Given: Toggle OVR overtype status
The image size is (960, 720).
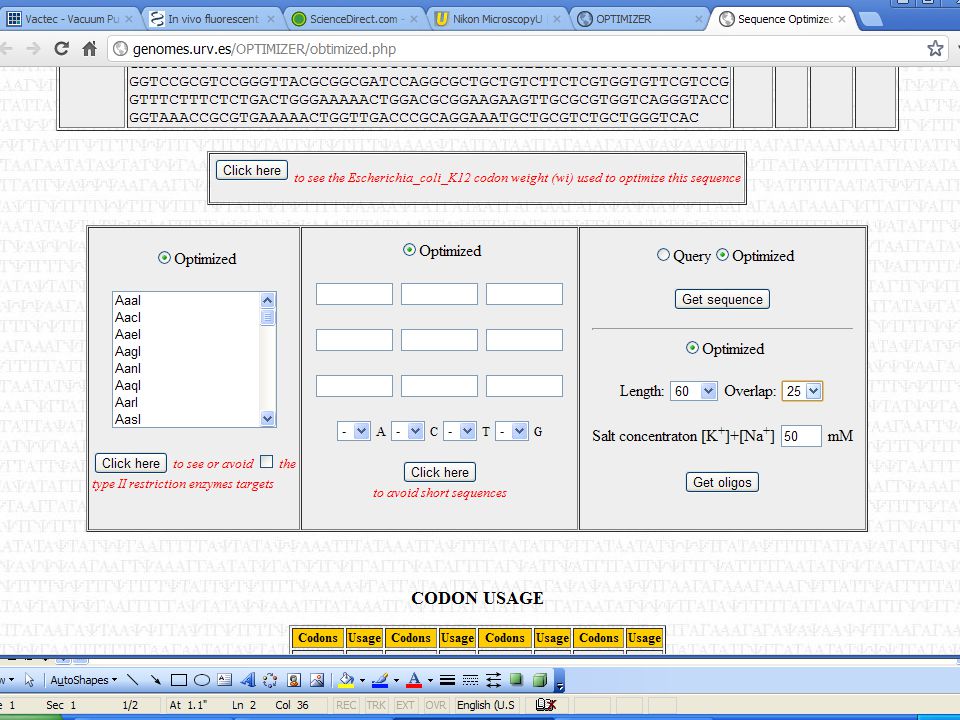Looking at the screenshot, I should (x=435, y=705).
